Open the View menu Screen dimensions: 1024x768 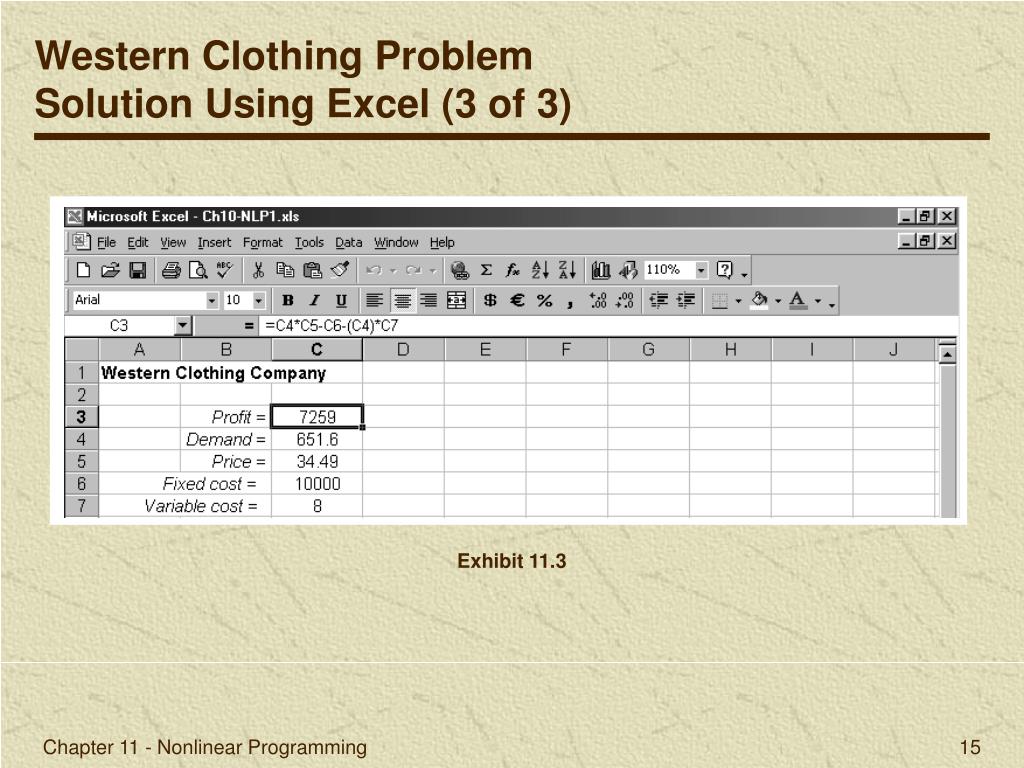tap(173, 242)
